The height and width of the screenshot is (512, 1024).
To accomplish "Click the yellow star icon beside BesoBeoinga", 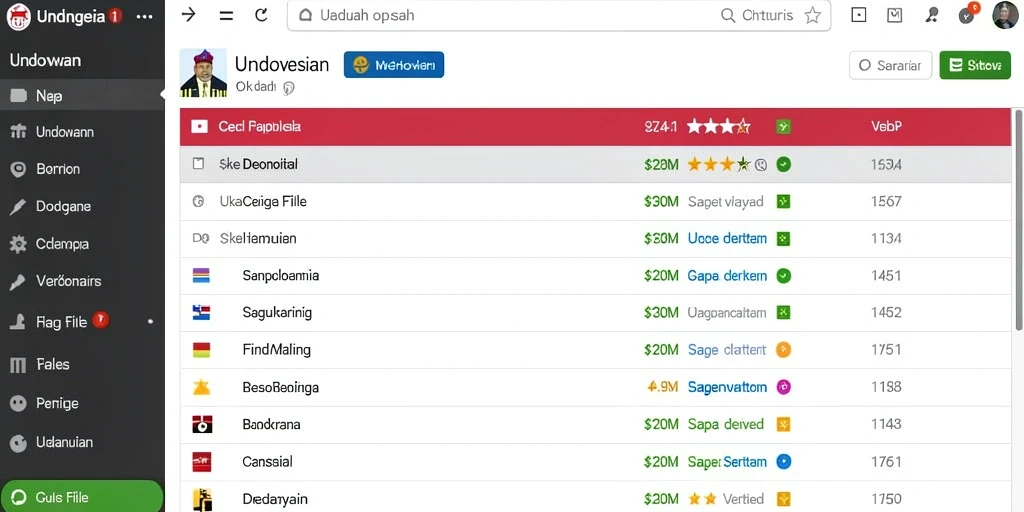I will [201, 387].
